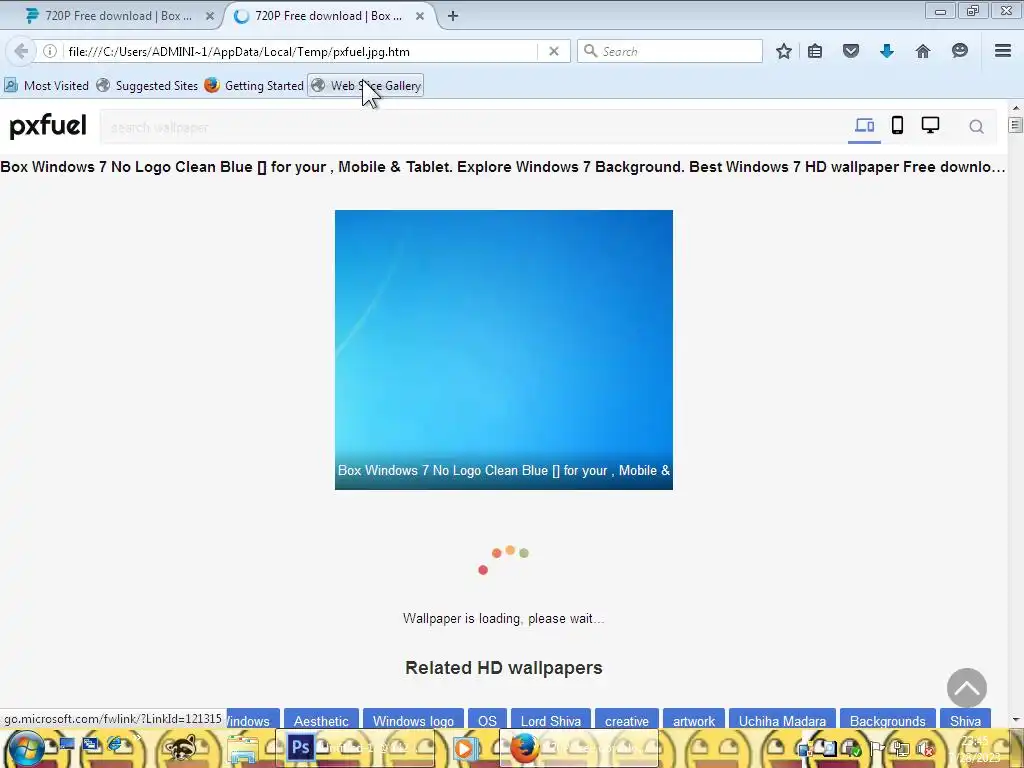Viewport: 1024px width, 768px height.
Task: Open a new tab with the plus button
Action: tap(453, 16)
